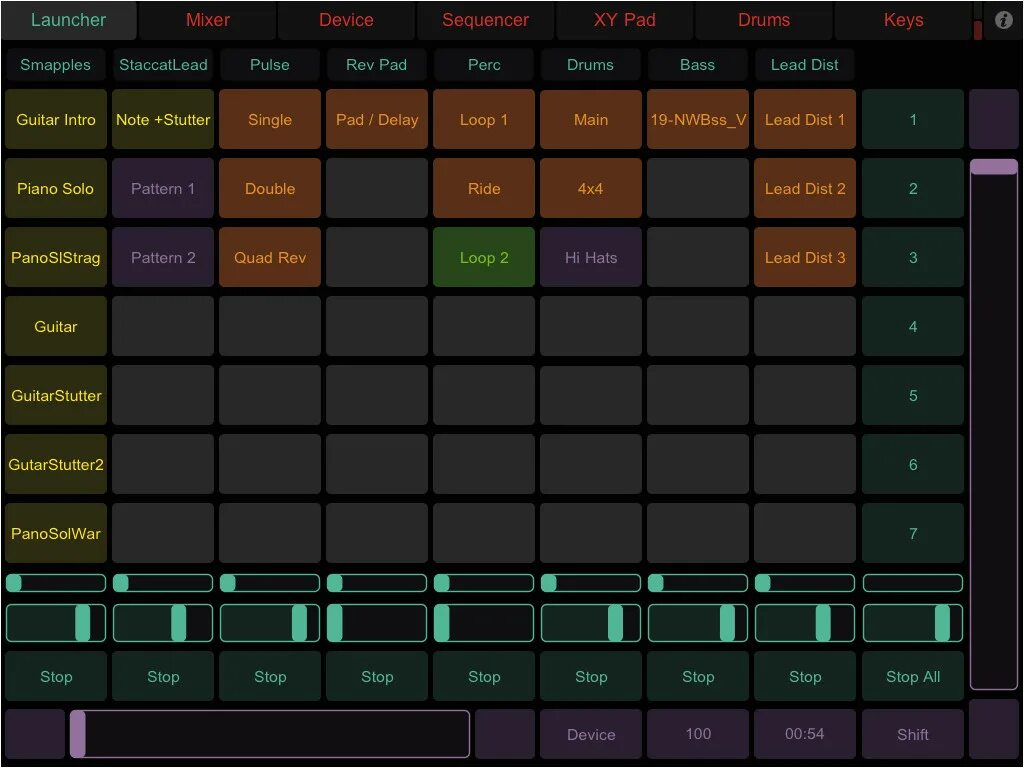Select the StaccatLead track header
This screenshot has height=768, width=1024.
click(163, 65)
